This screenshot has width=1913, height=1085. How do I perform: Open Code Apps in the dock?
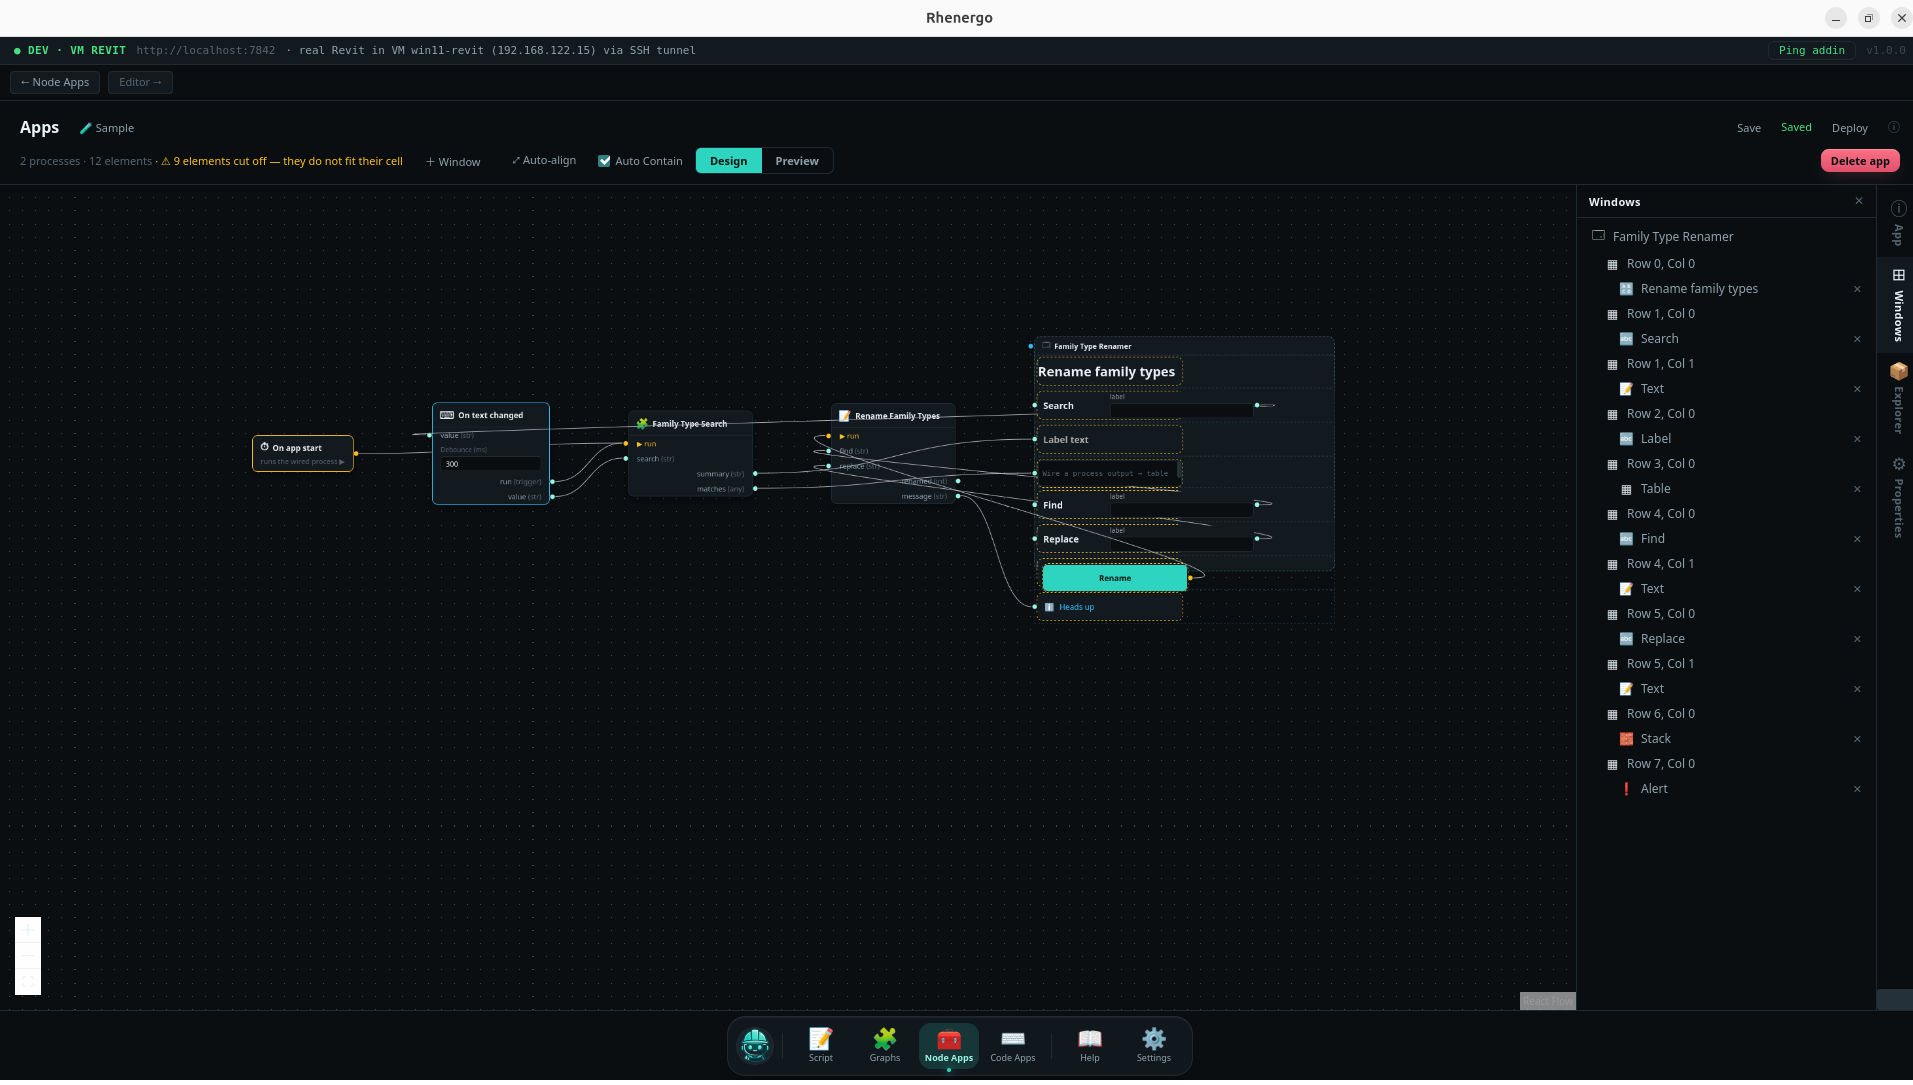(1012, 1045)
